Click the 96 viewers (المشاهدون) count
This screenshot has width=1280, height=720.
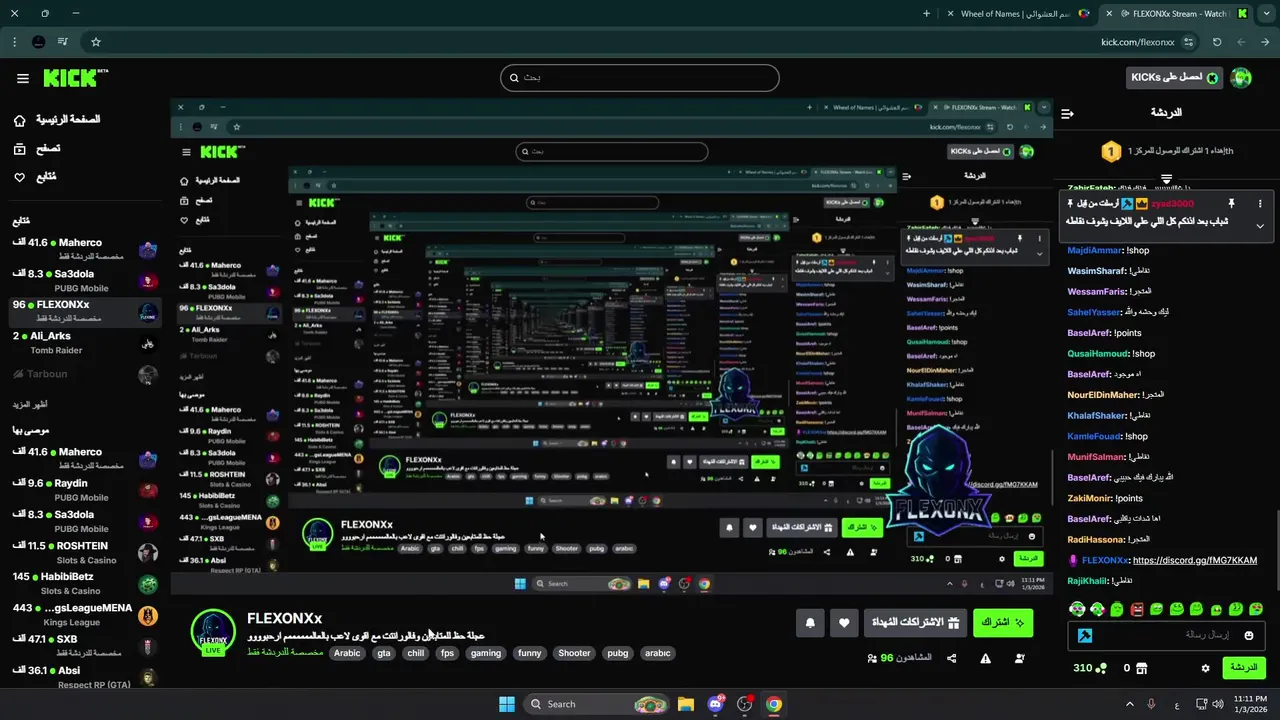tap(899, 658)
